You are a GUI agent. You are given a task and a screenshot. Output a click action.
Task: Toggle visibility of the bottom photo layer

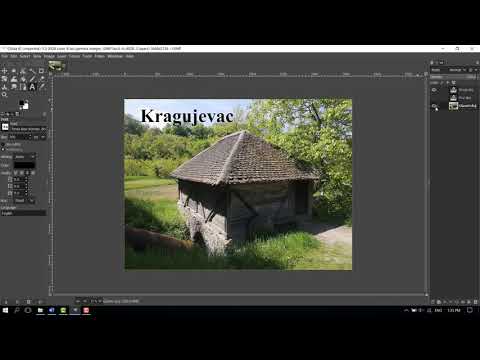[x=434, y=106]
